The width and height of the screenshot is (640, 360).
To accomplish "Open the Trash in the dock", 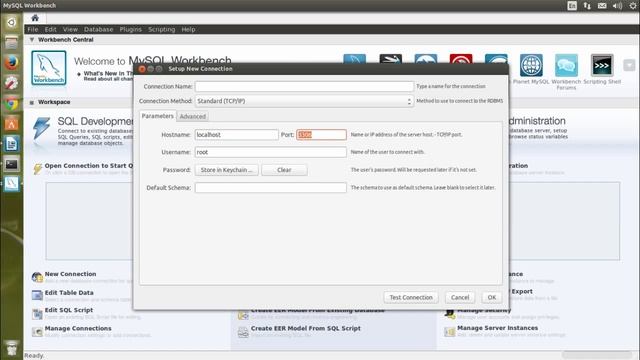I will coord(11,348).
